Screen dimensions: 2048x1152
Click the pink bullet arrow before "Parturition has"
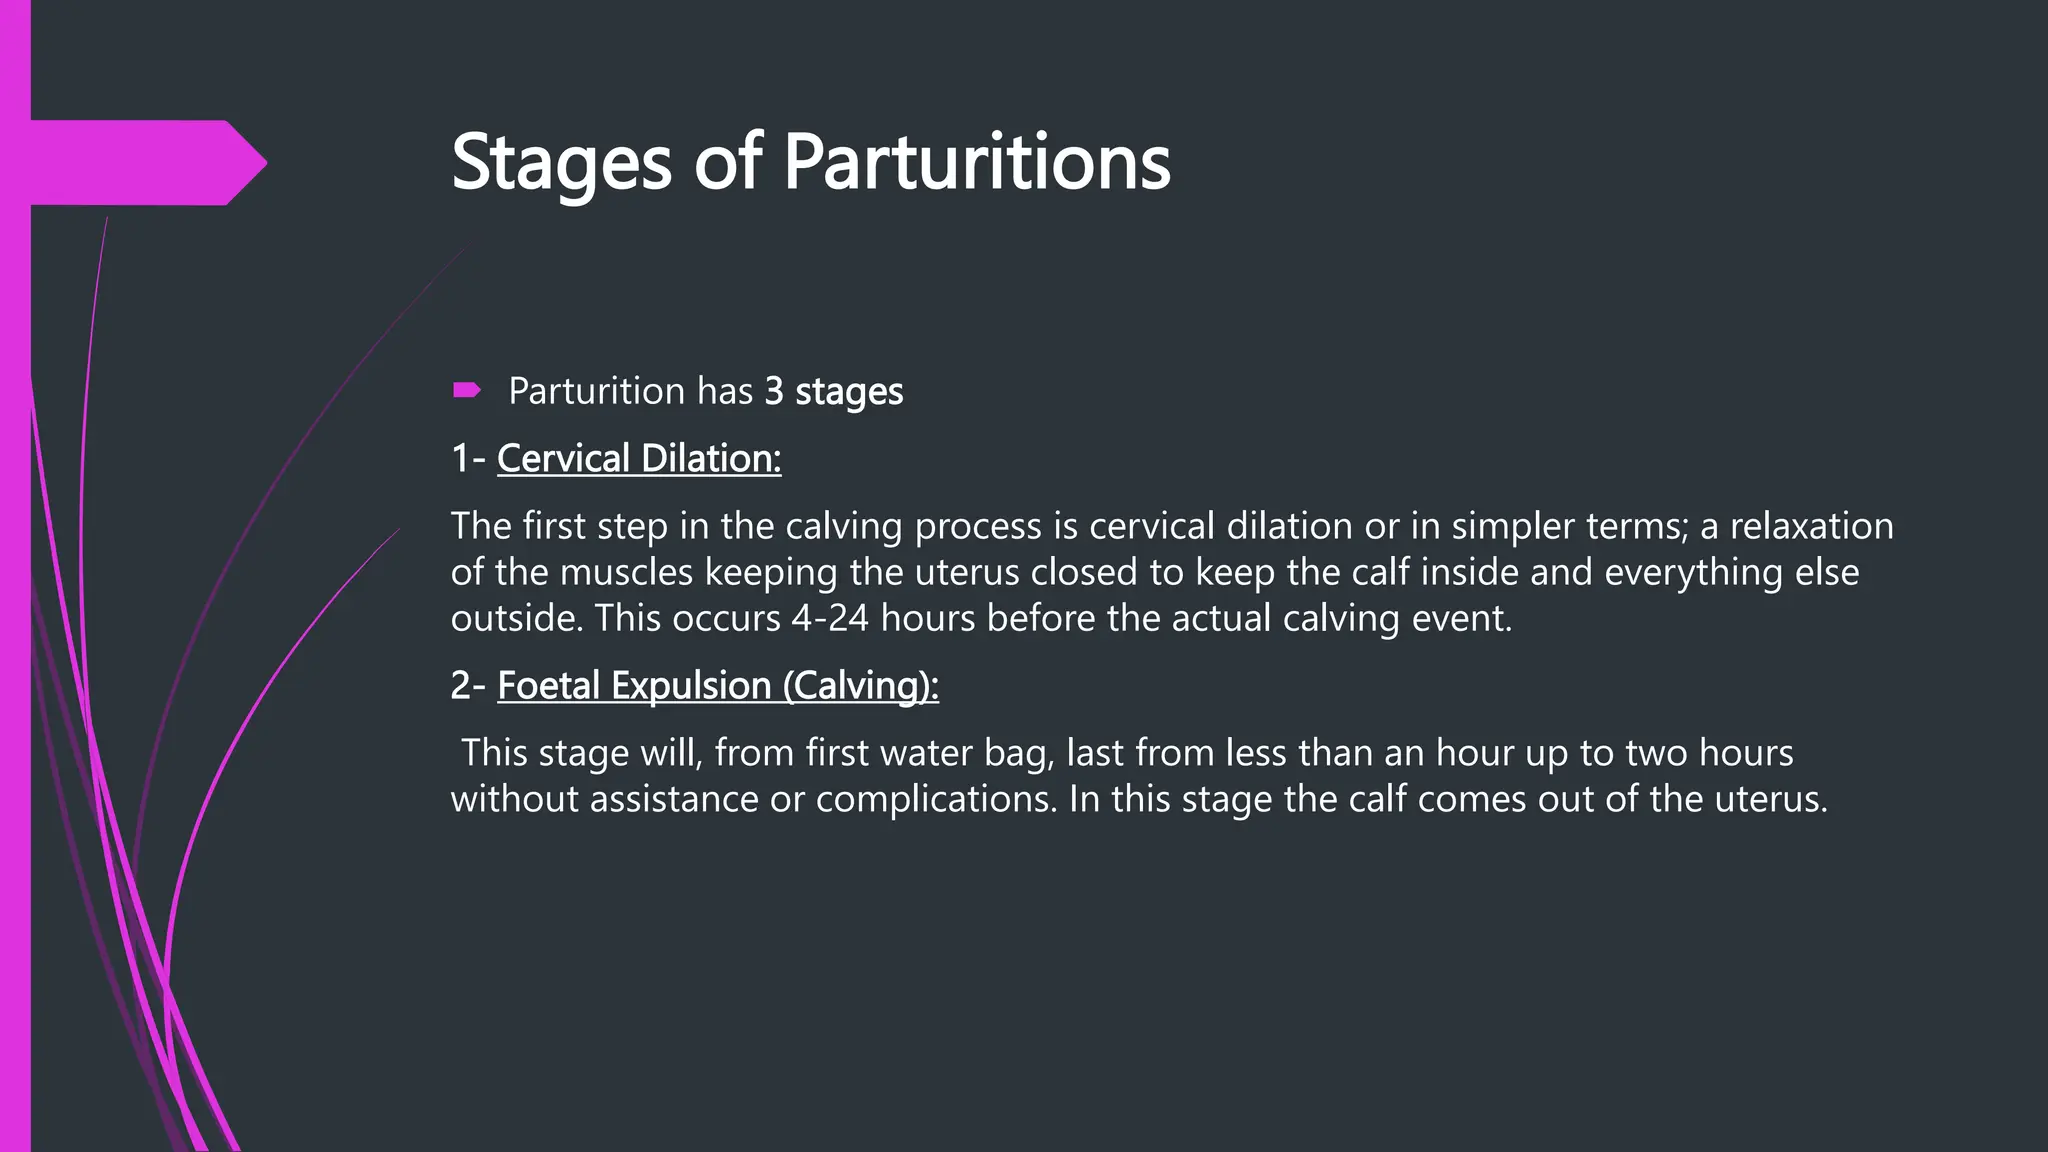[466, 390]
